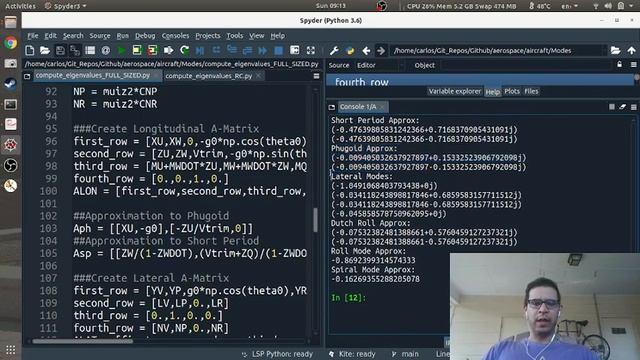Clear console variables with eraser icon
640x360 pixels.
pyautogui.click(x=622, y=107)
